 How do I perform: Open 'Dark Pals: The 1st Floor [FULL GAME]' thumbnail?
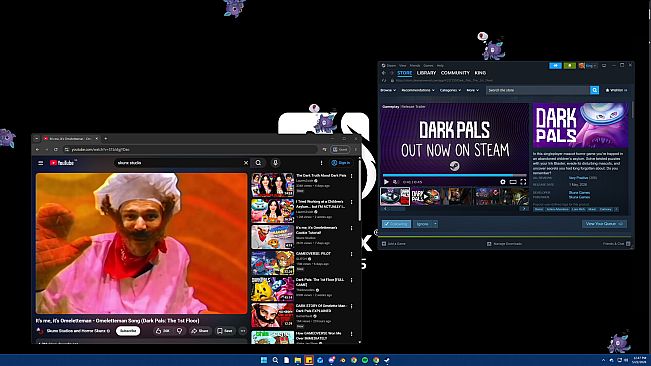[272, 289]
